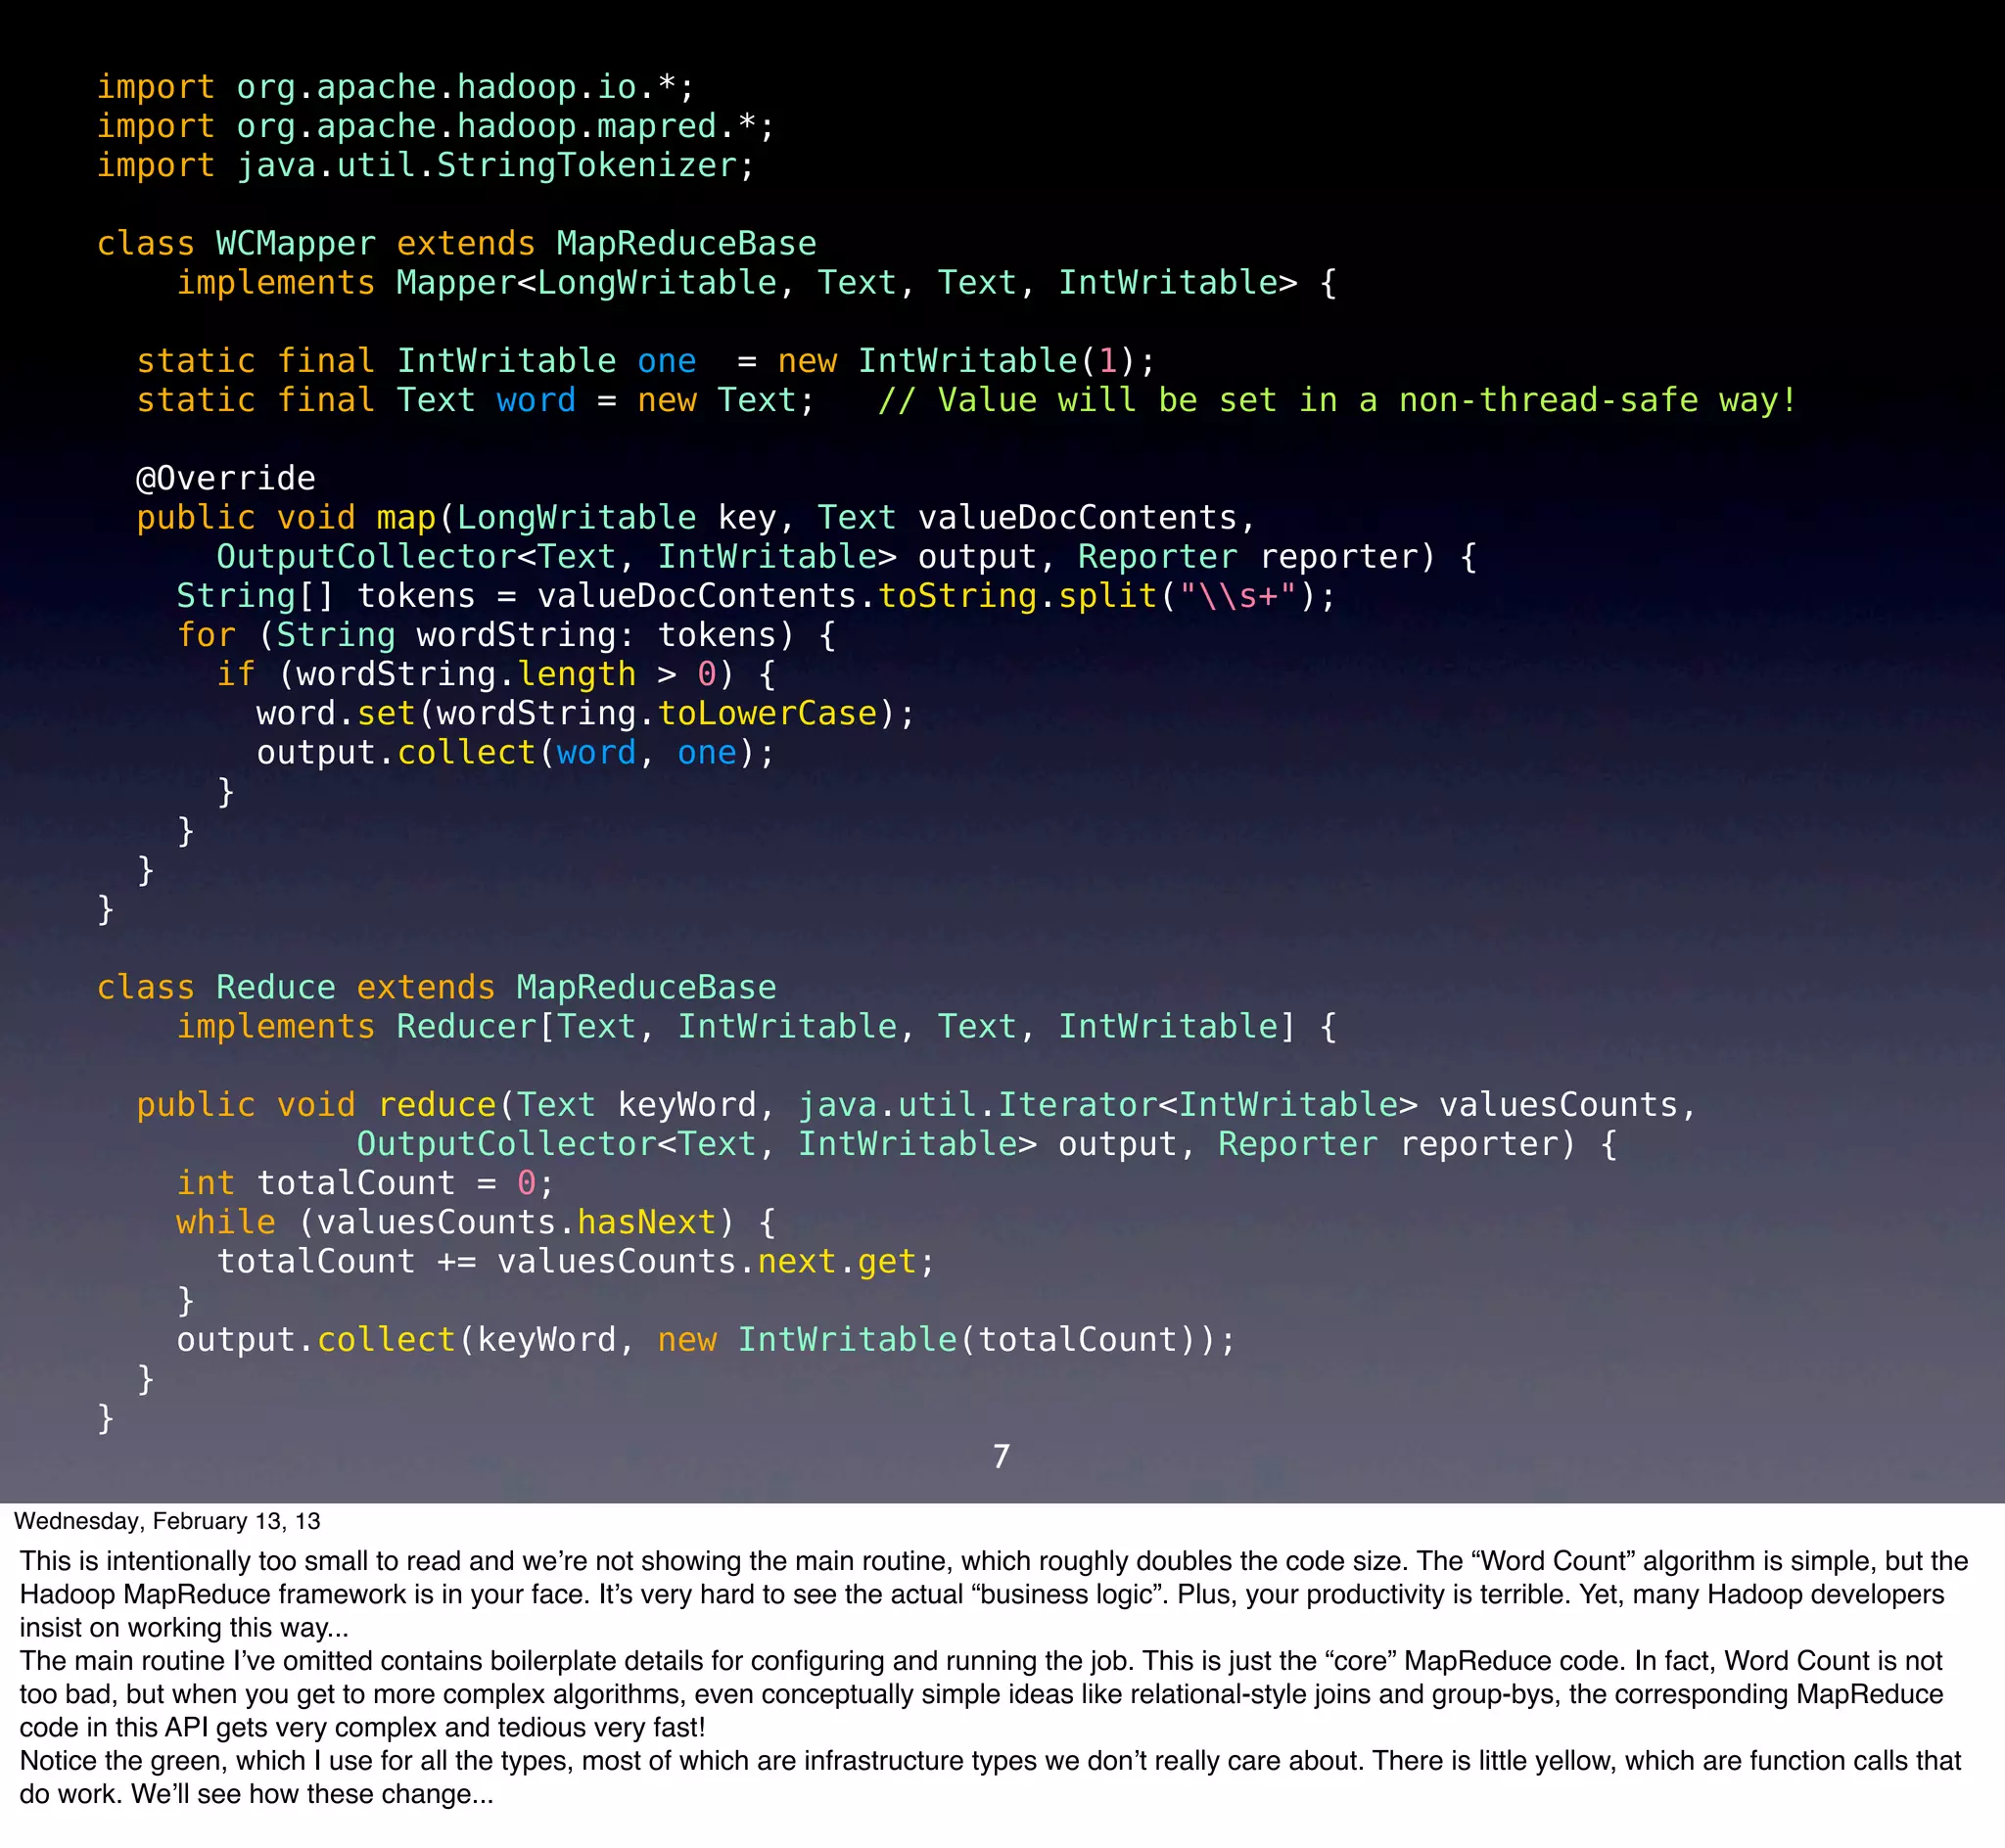Click 'import java.util.StringTokenizer;' line
Screen dimensions: 2005x1848
[425, 165]
